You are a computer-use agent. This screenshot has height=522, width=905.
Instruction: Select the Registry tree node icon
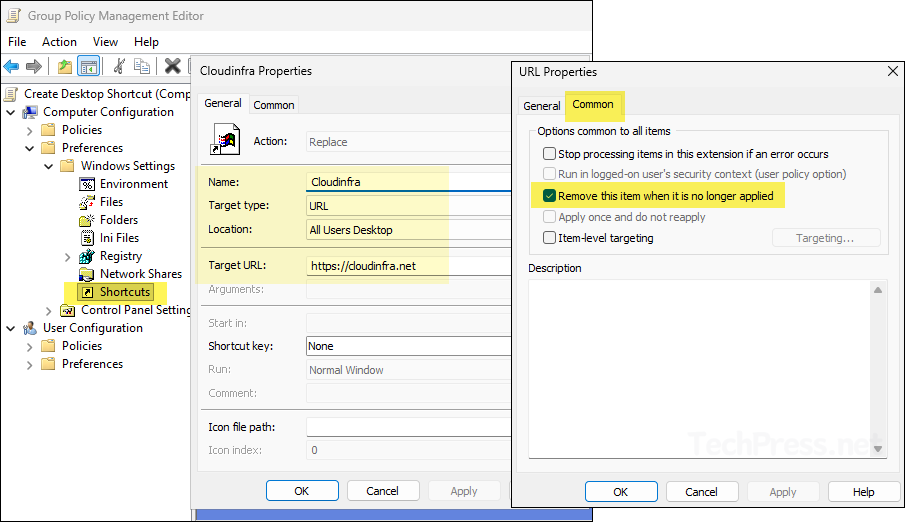point(87,256)
